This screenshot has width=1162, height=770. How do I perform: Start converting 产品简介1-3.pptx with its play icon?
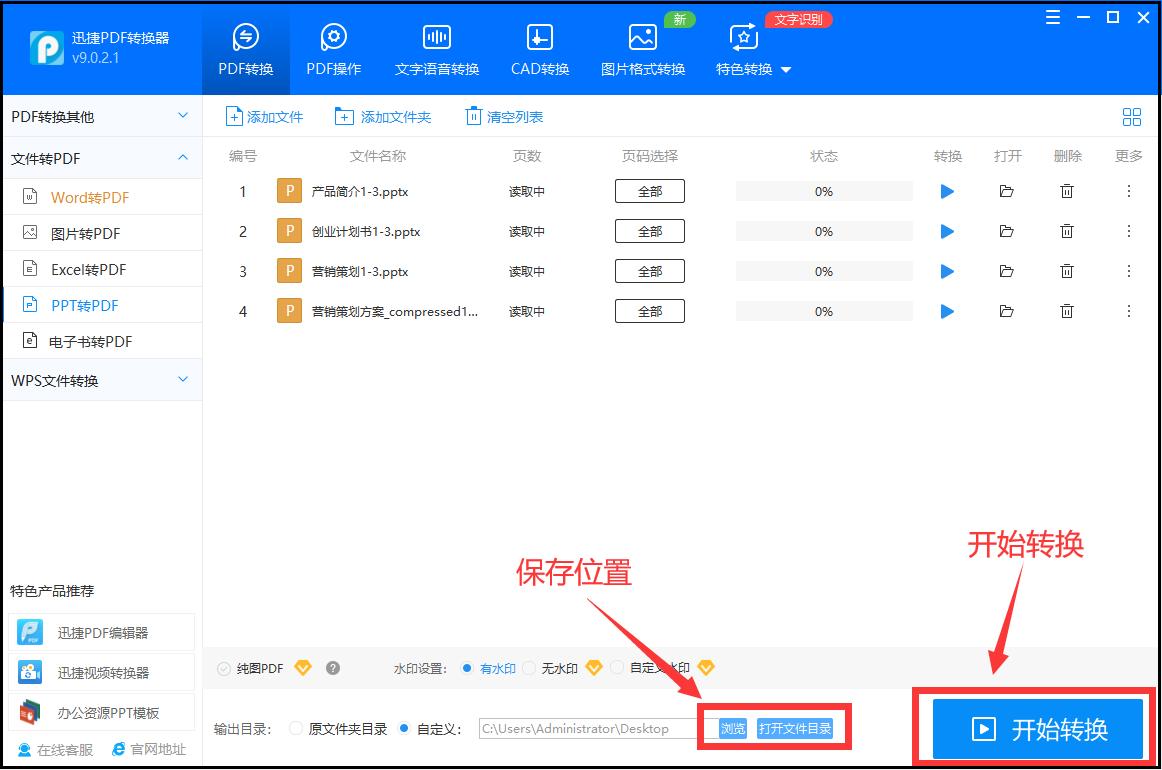(946, 191)
